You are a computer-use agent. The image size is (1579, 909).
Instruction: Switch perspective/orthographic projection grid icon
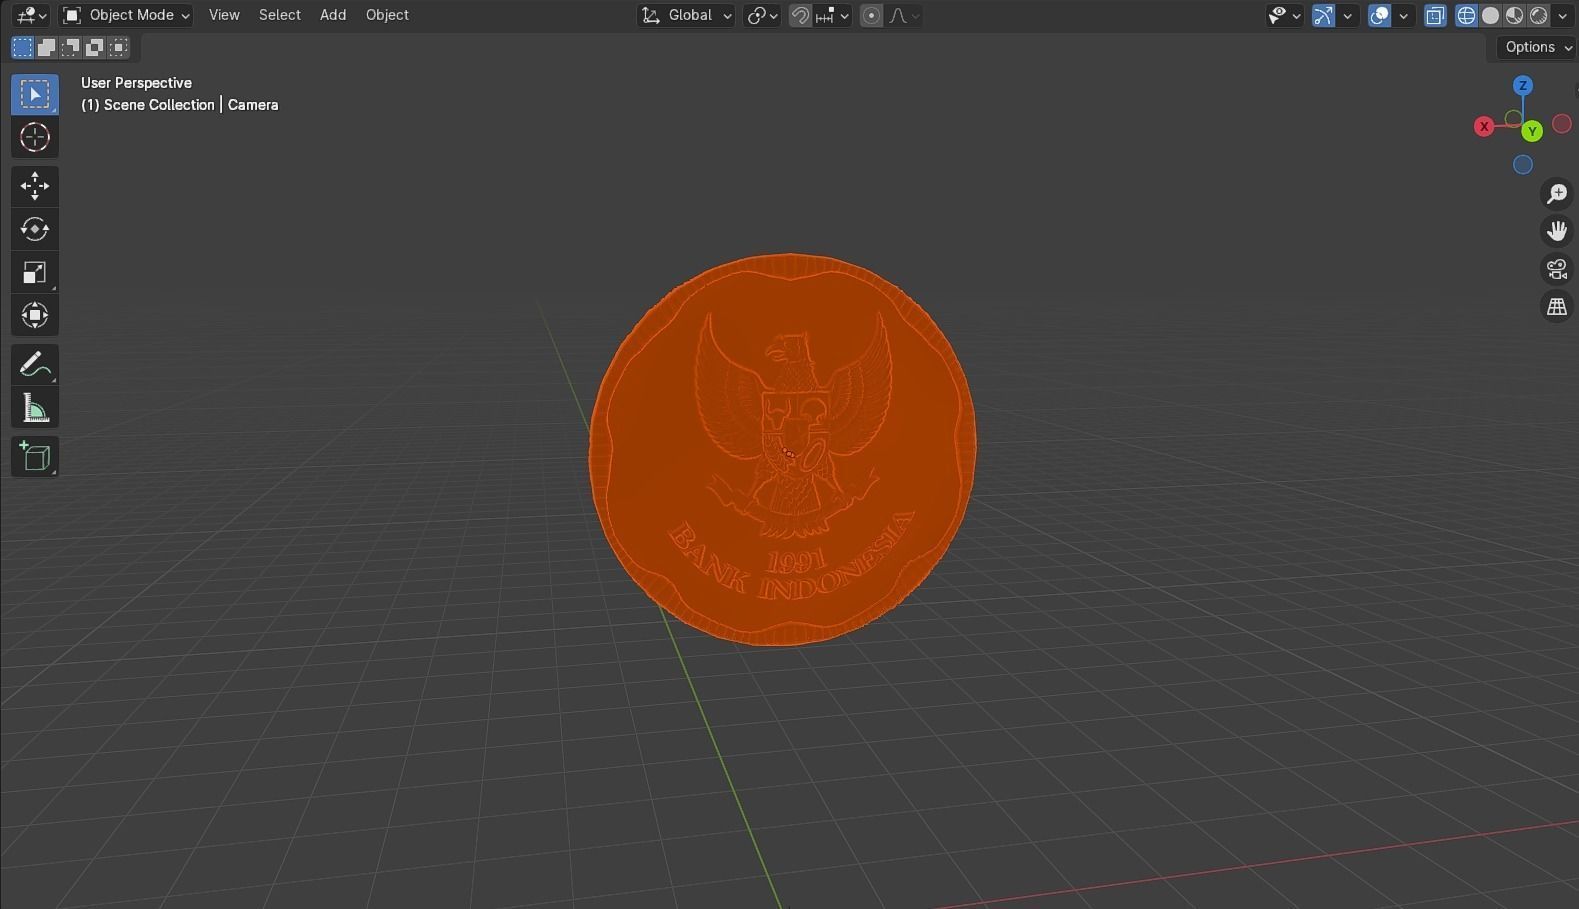(x=1557, y=307)
